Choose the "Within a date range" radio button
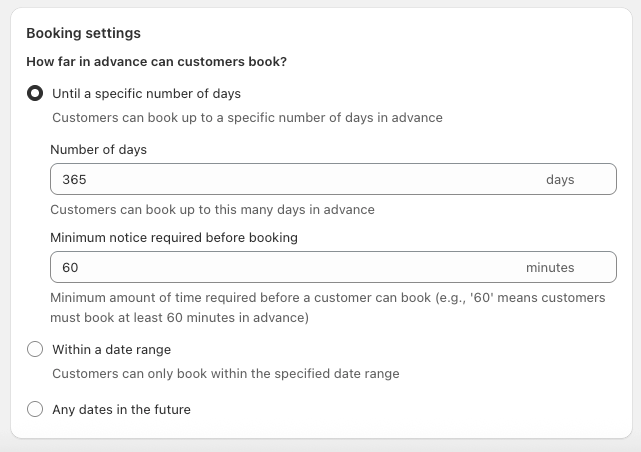The height and width of the screenshot is (452, 641). [x=35, y=349]
